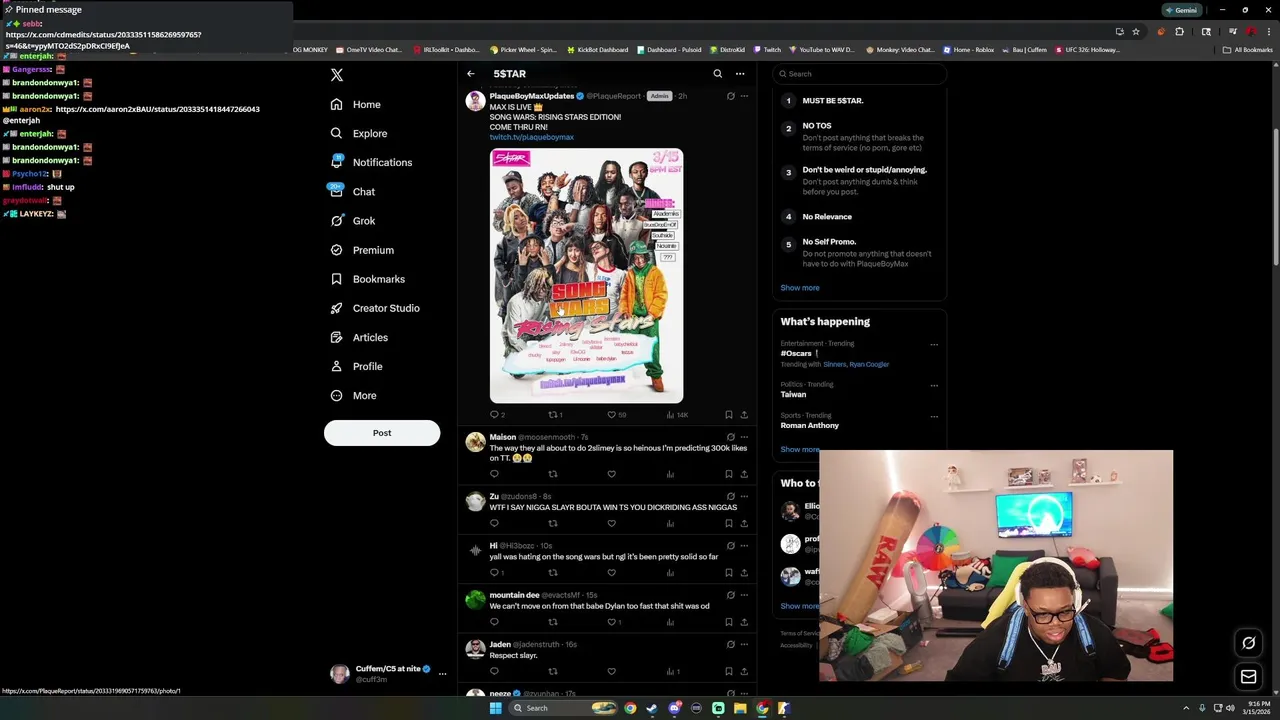Viewport: 1280px width, 720px height.
Task: Open the 5$TAR community more options menu
Action: click(740, 74)
